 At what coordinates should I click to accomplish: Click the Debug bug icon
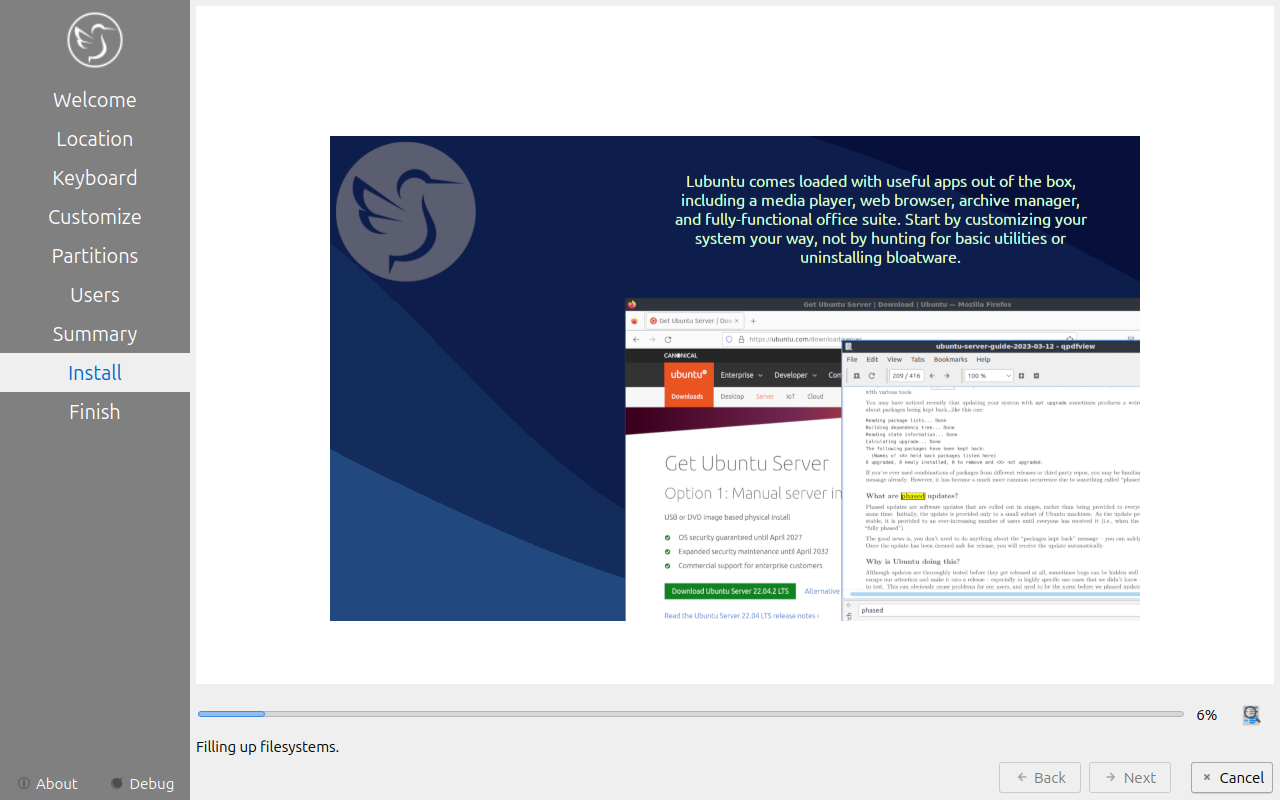(x=117, y=783)
